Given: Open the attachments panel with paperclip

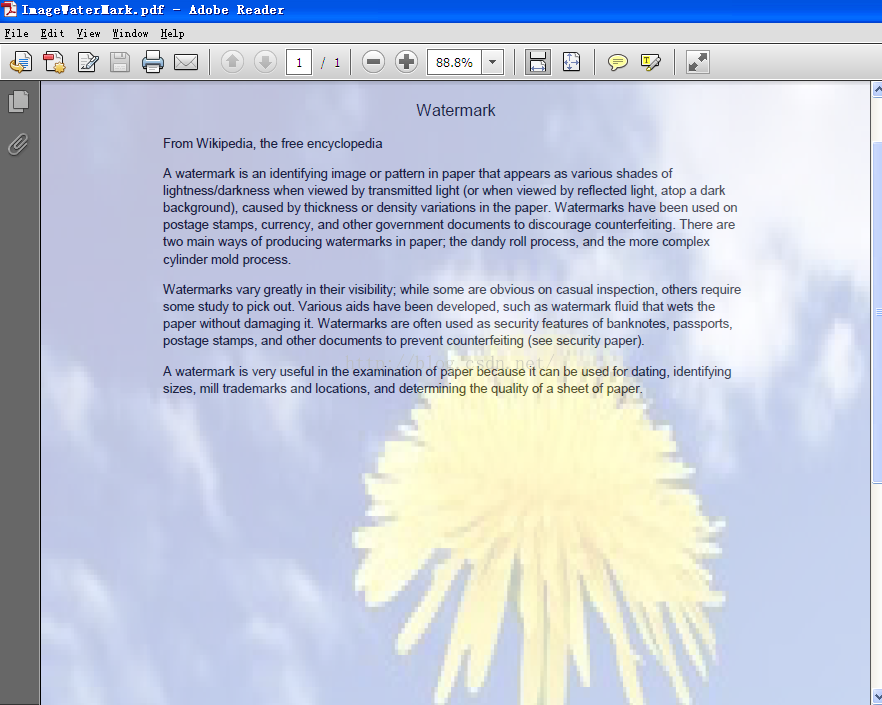Looking at the screenshot, I should (18, 144).
